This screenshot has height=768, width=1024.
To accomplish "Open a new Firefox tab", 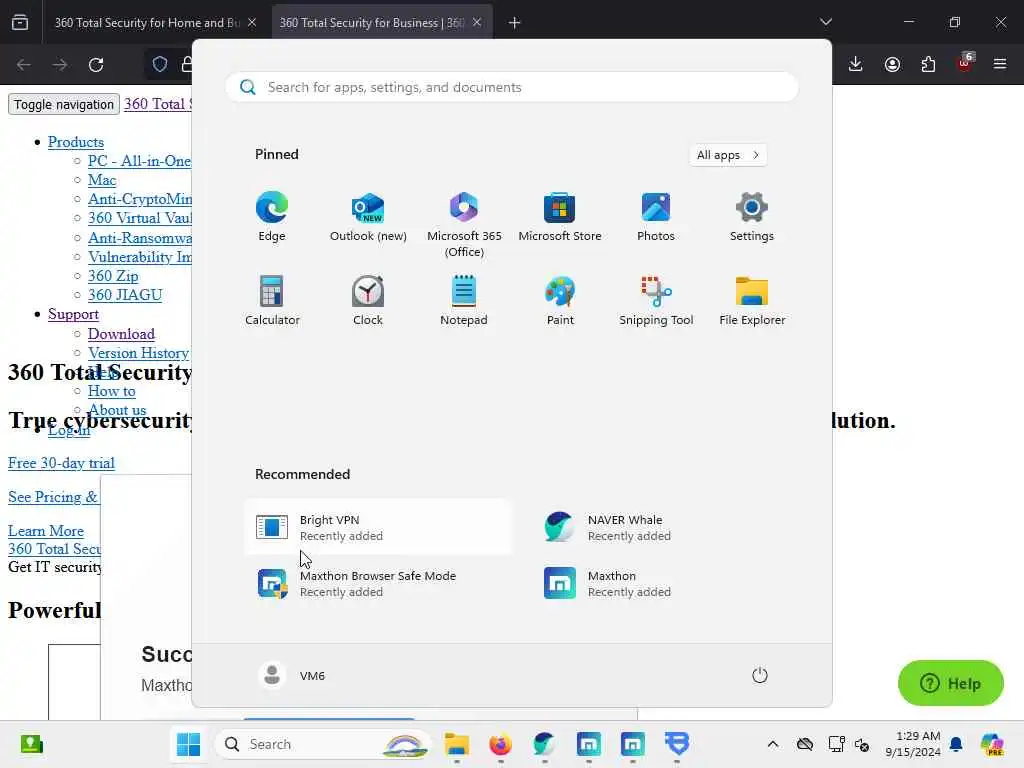I will pyautogui.click(x=515, y=23).
